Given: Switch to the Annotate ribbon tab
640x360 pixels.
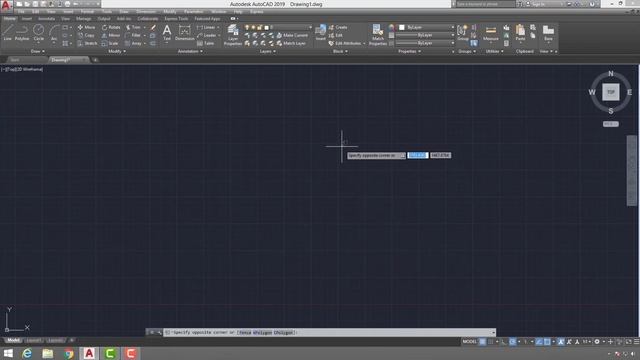Looking at the screenshot, I should (x=46, y=19).
